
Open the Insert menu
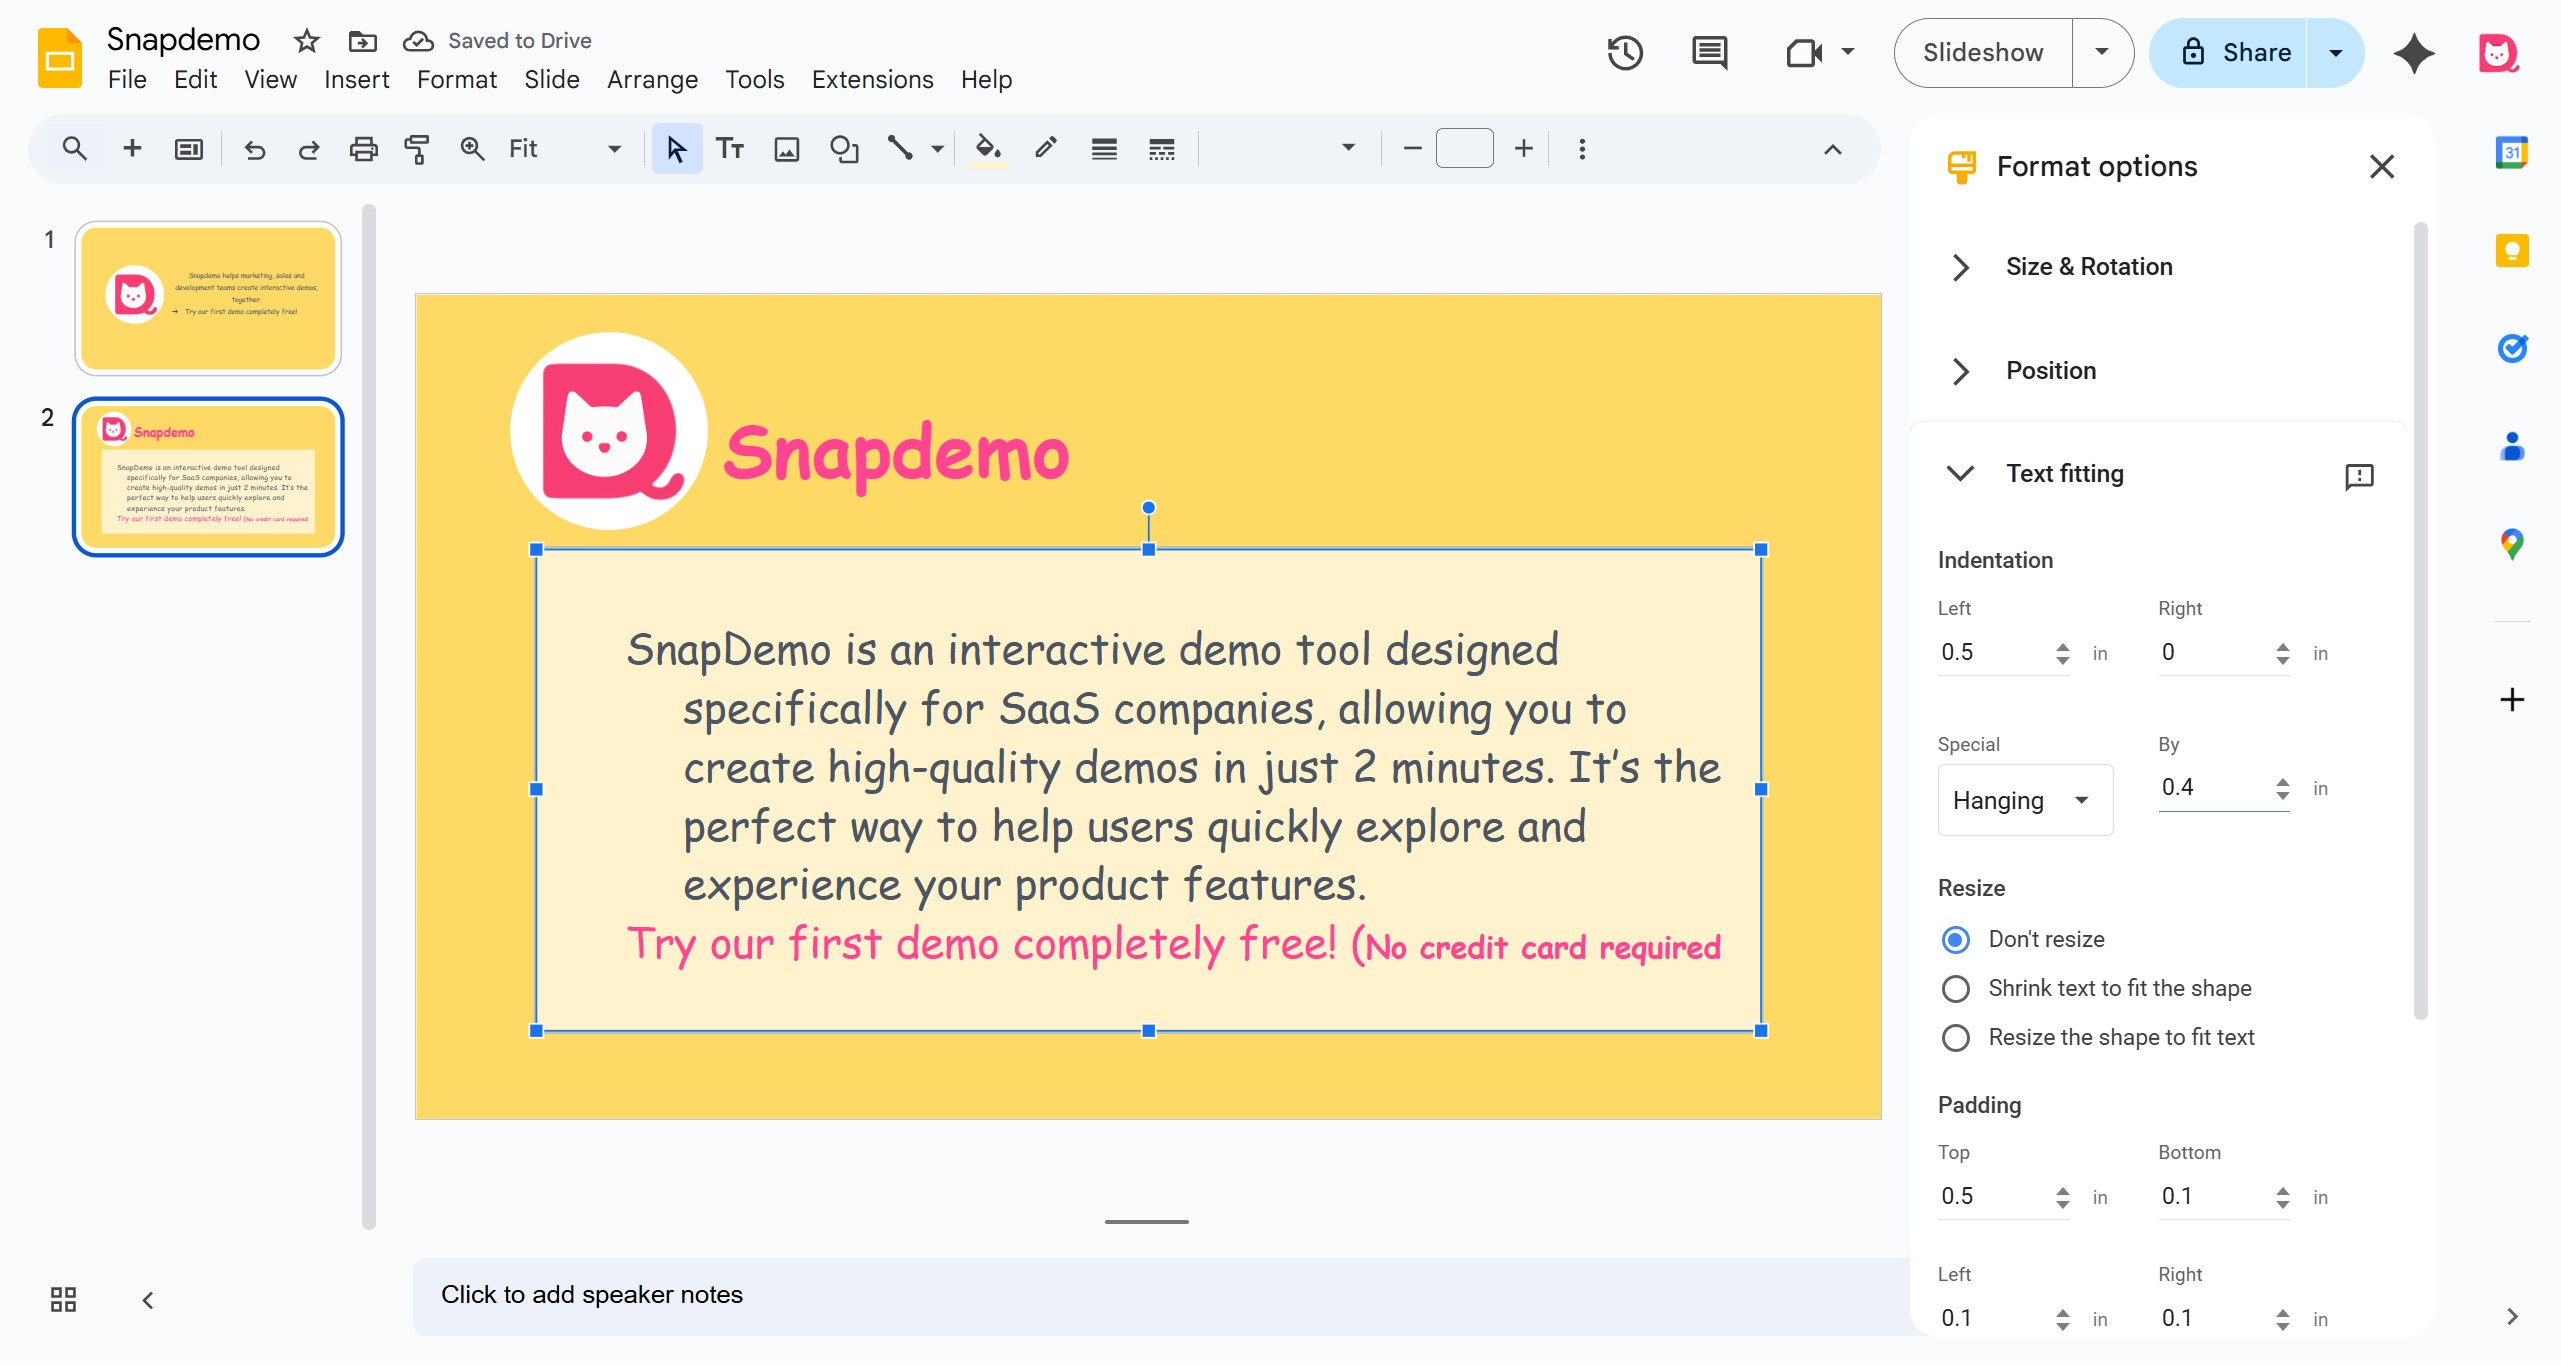pyautogui.click(x=356, y=79)
